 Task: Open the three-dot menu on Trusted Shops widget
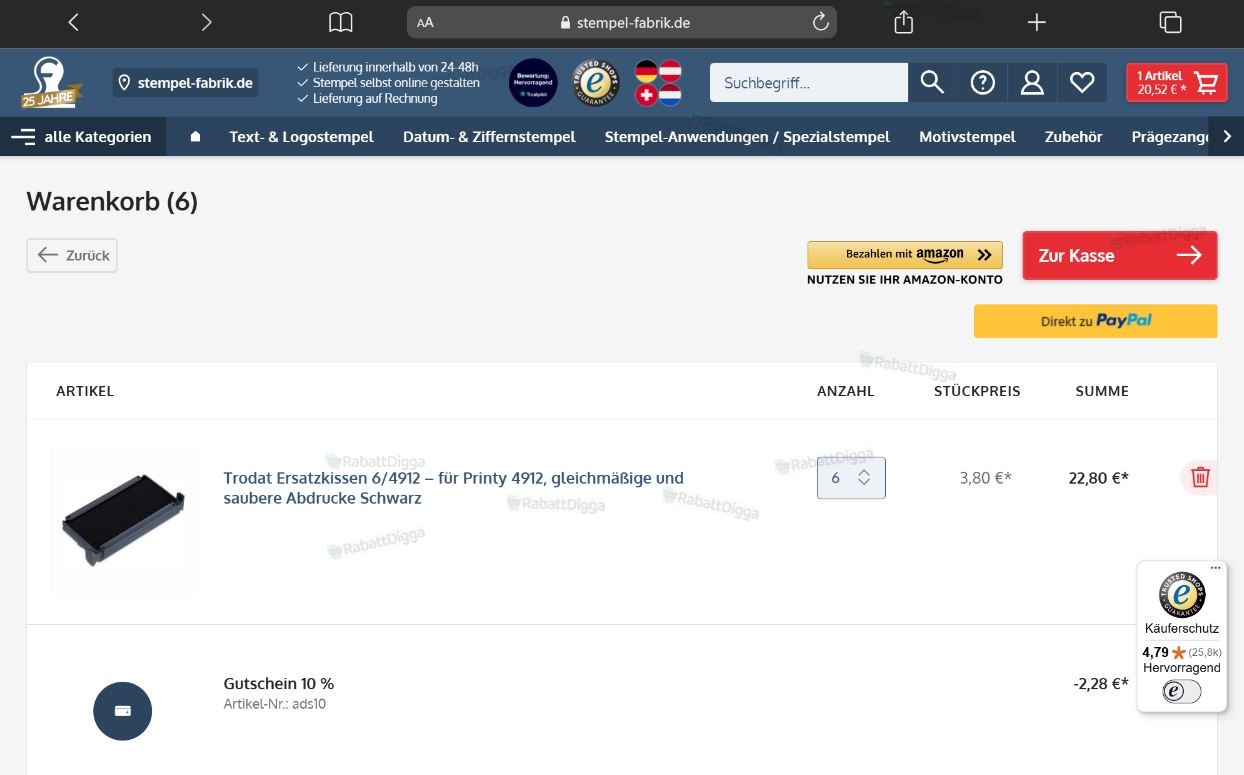(x=1216, y=568)
